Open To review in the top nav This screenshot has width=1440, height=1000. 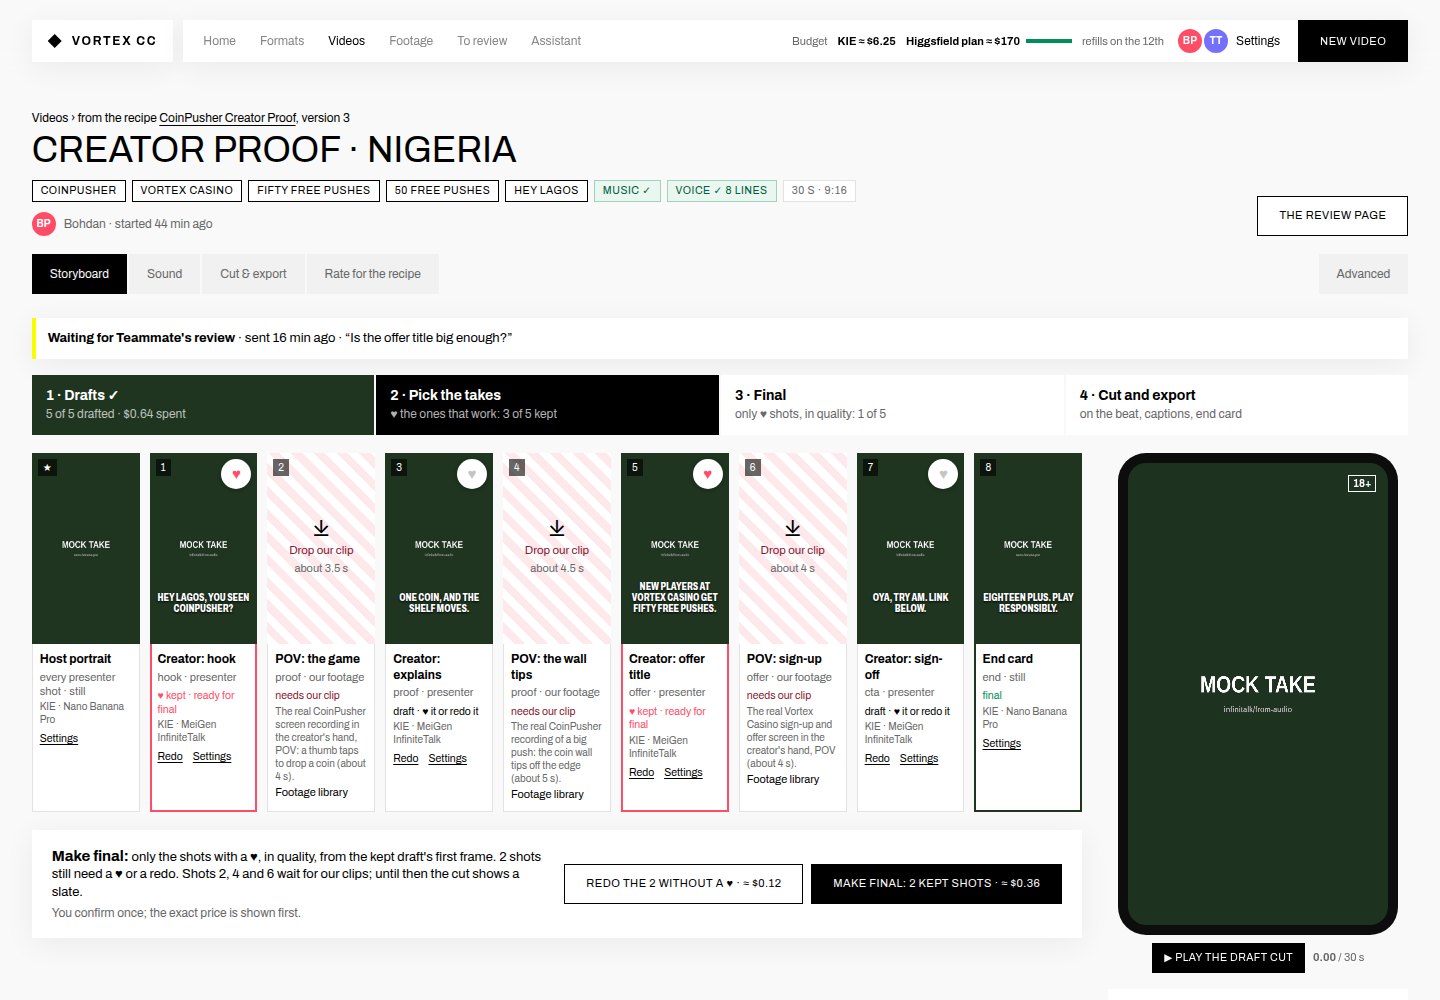click(x=482, y=41)
